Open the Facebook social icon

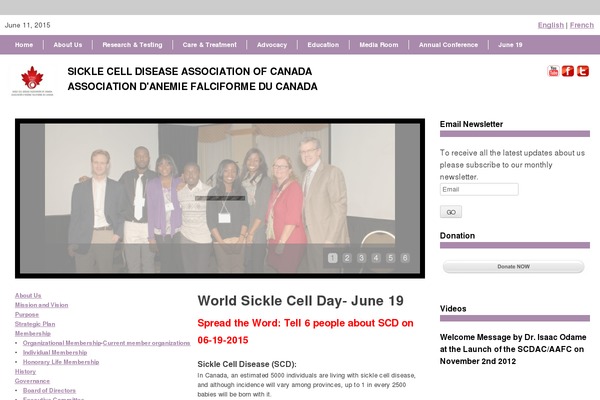pyautogui.click(x=568, y=71)
